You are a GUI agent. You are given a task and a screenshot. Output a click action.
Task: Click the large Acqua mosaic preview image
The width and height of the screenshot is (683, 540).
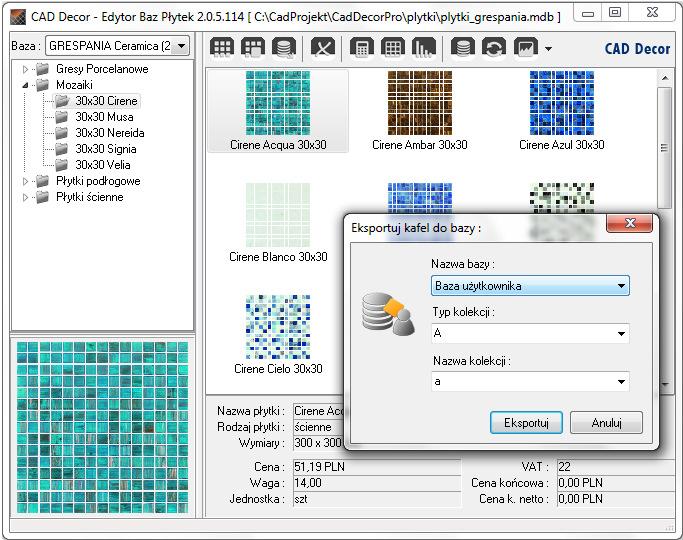coord(102,427)
